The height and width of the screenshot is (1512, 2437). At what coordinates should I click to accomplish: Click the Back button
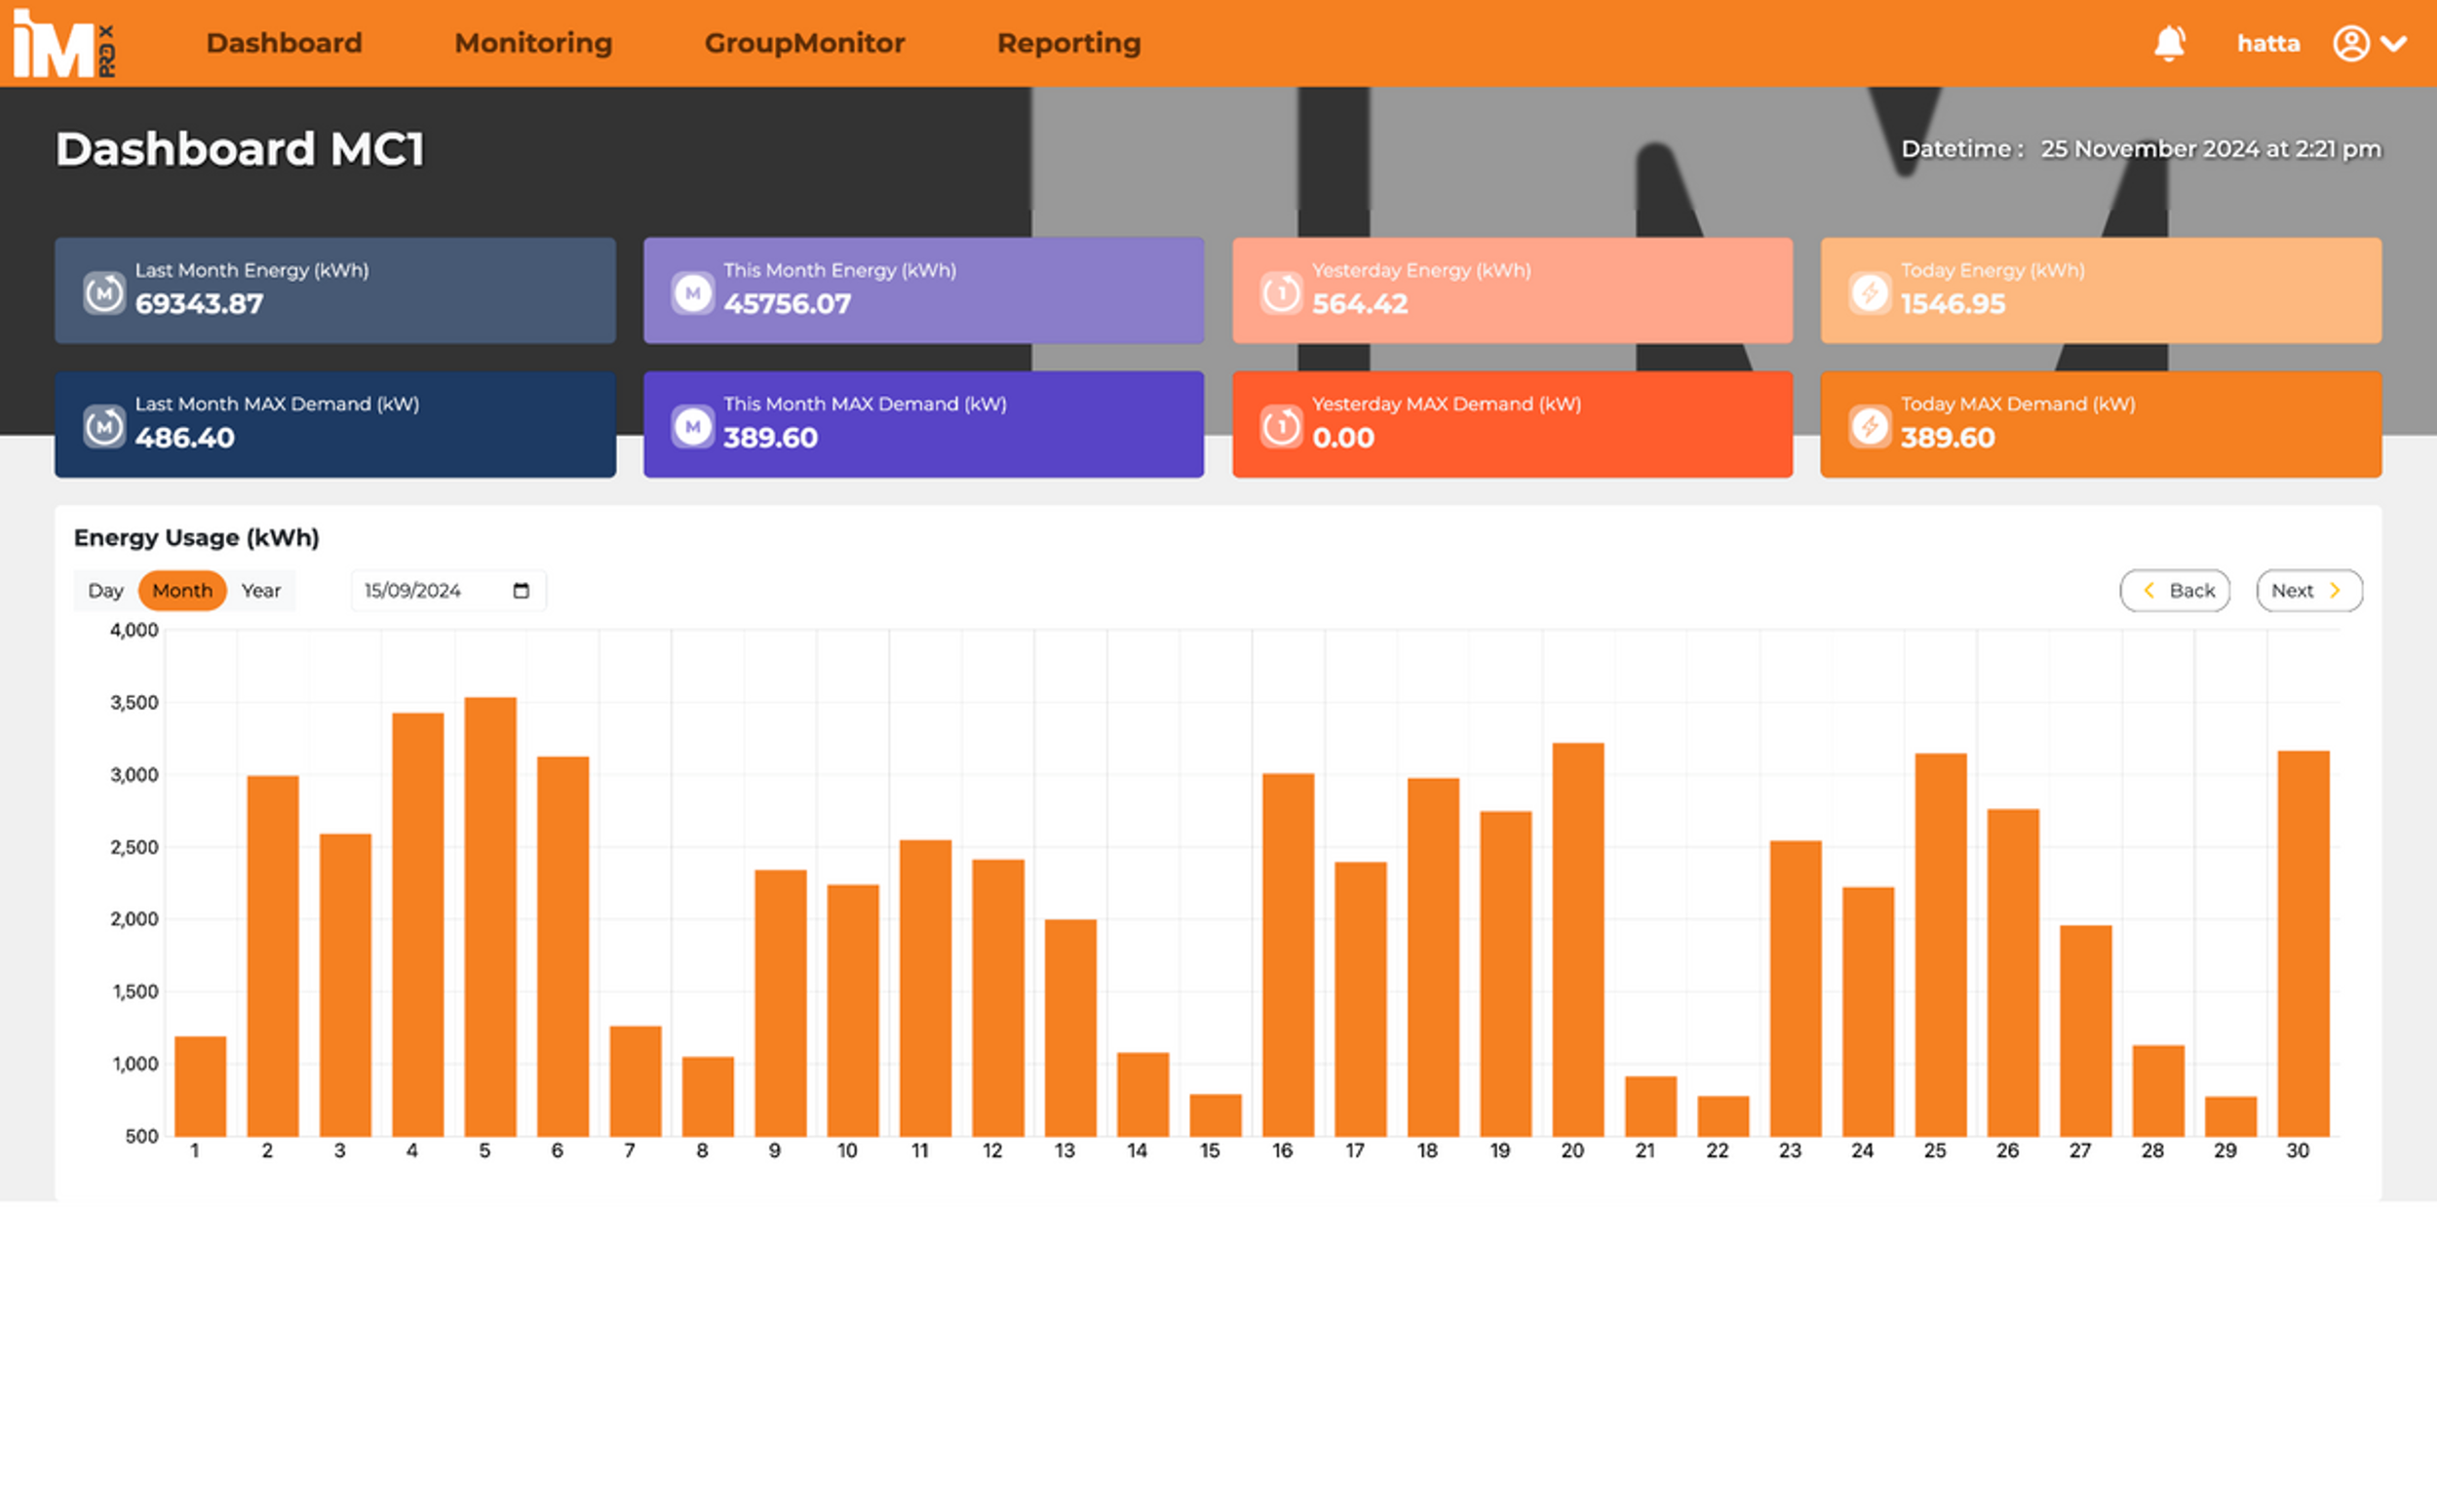pyautogui.click(x=2175, y=591)
